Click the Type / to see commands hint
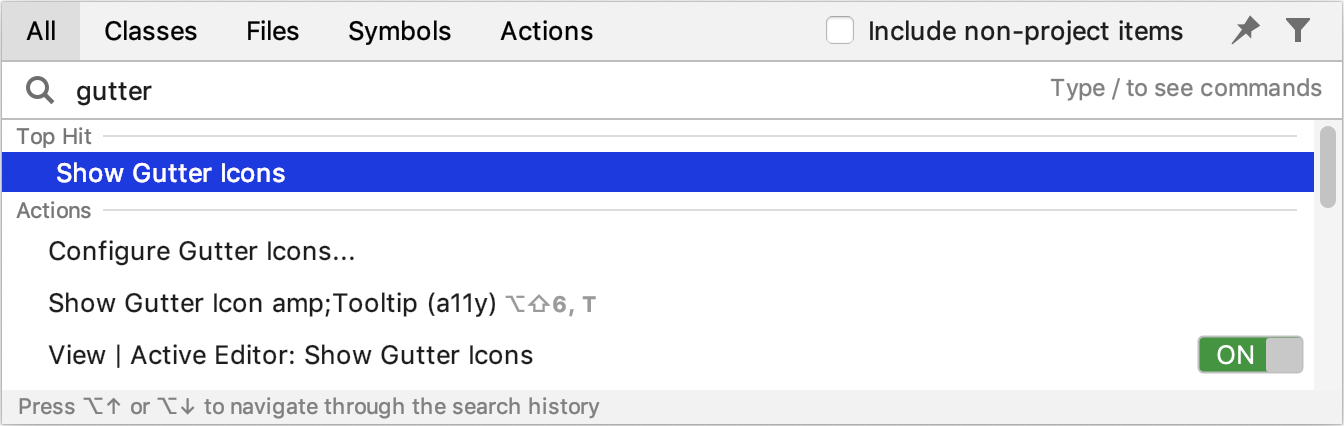Viewport: 1344px width, 426px height. (x=1186, y=88)
